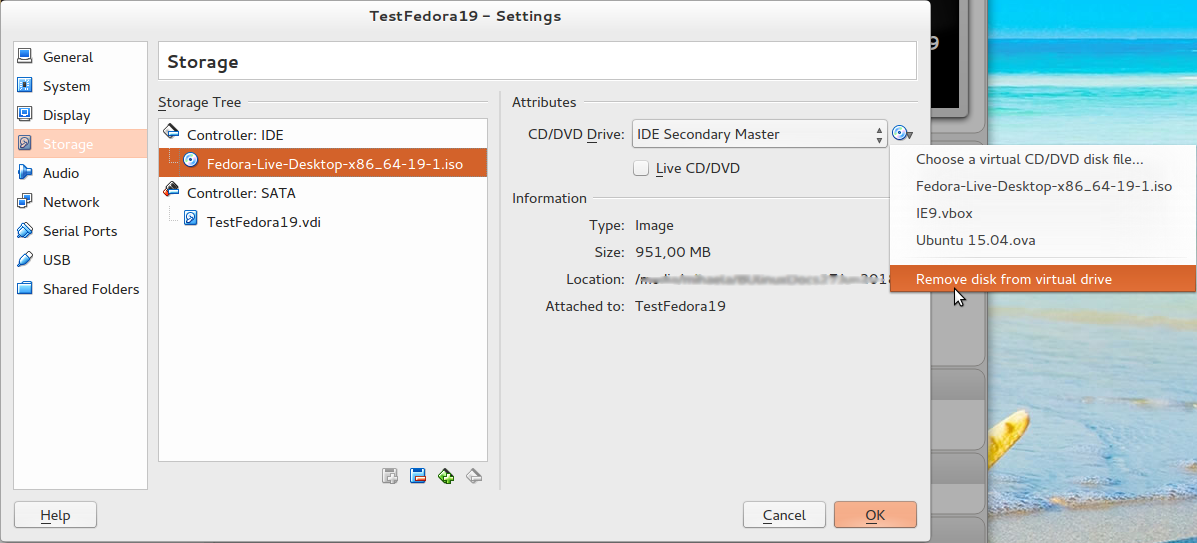Image resolution: width=1197 pixels, height=543 pixels.
Task: Open the IDE Secondary Master dropdown
Action: pyautogui.click(x=759, y=134)
